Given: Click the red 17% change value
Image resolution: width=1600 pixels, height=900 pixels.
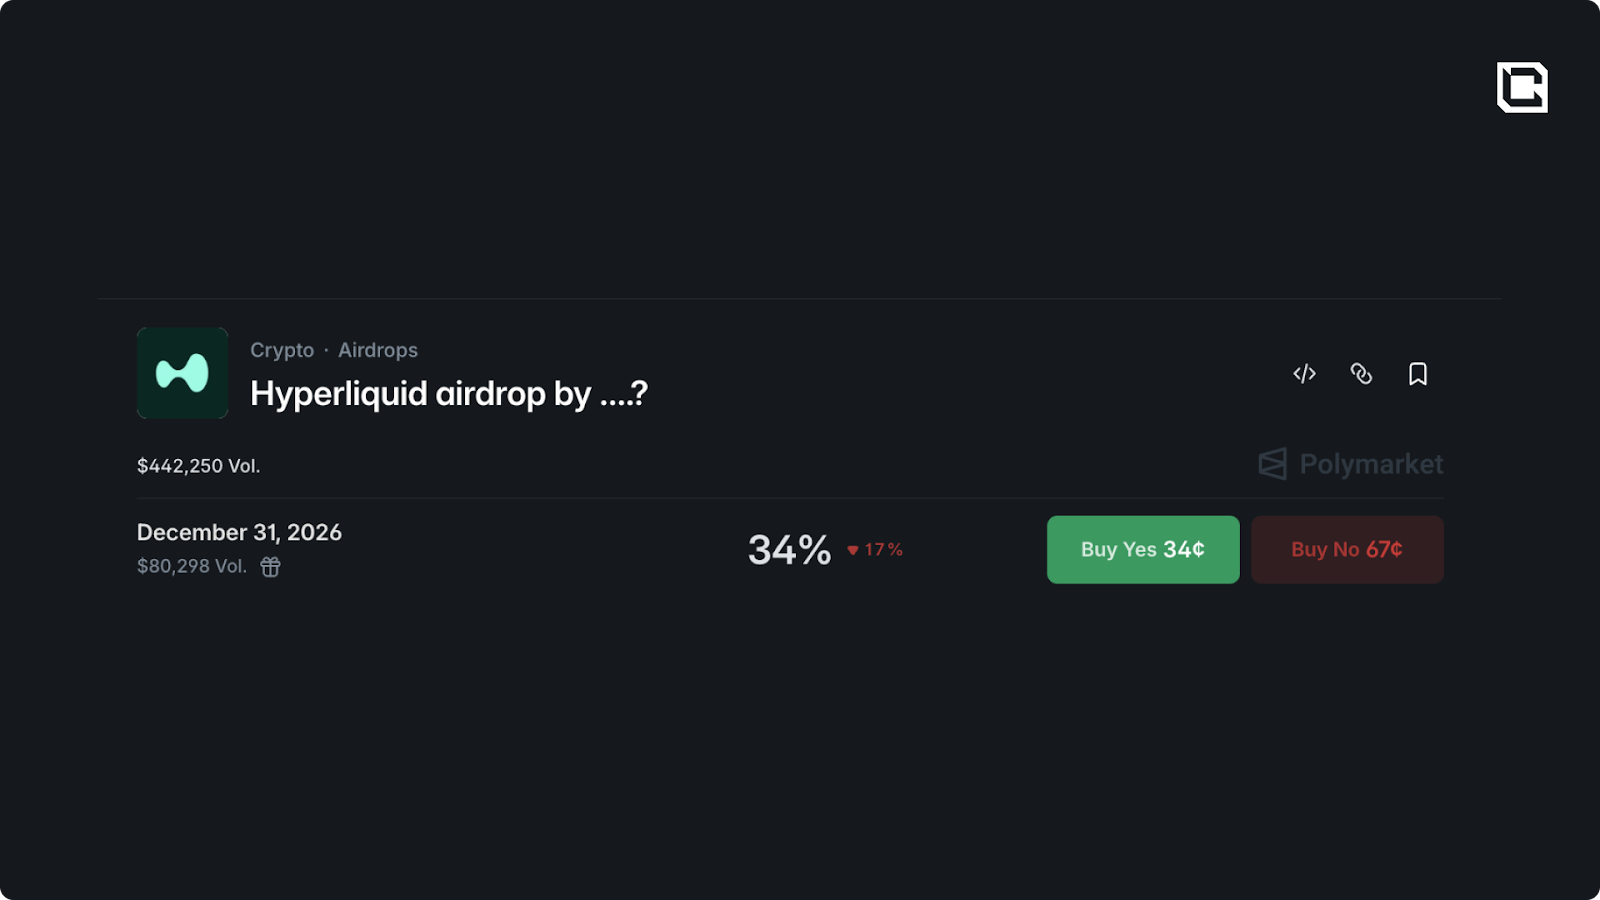Looking at the screenshot, I should pos(884,550).
